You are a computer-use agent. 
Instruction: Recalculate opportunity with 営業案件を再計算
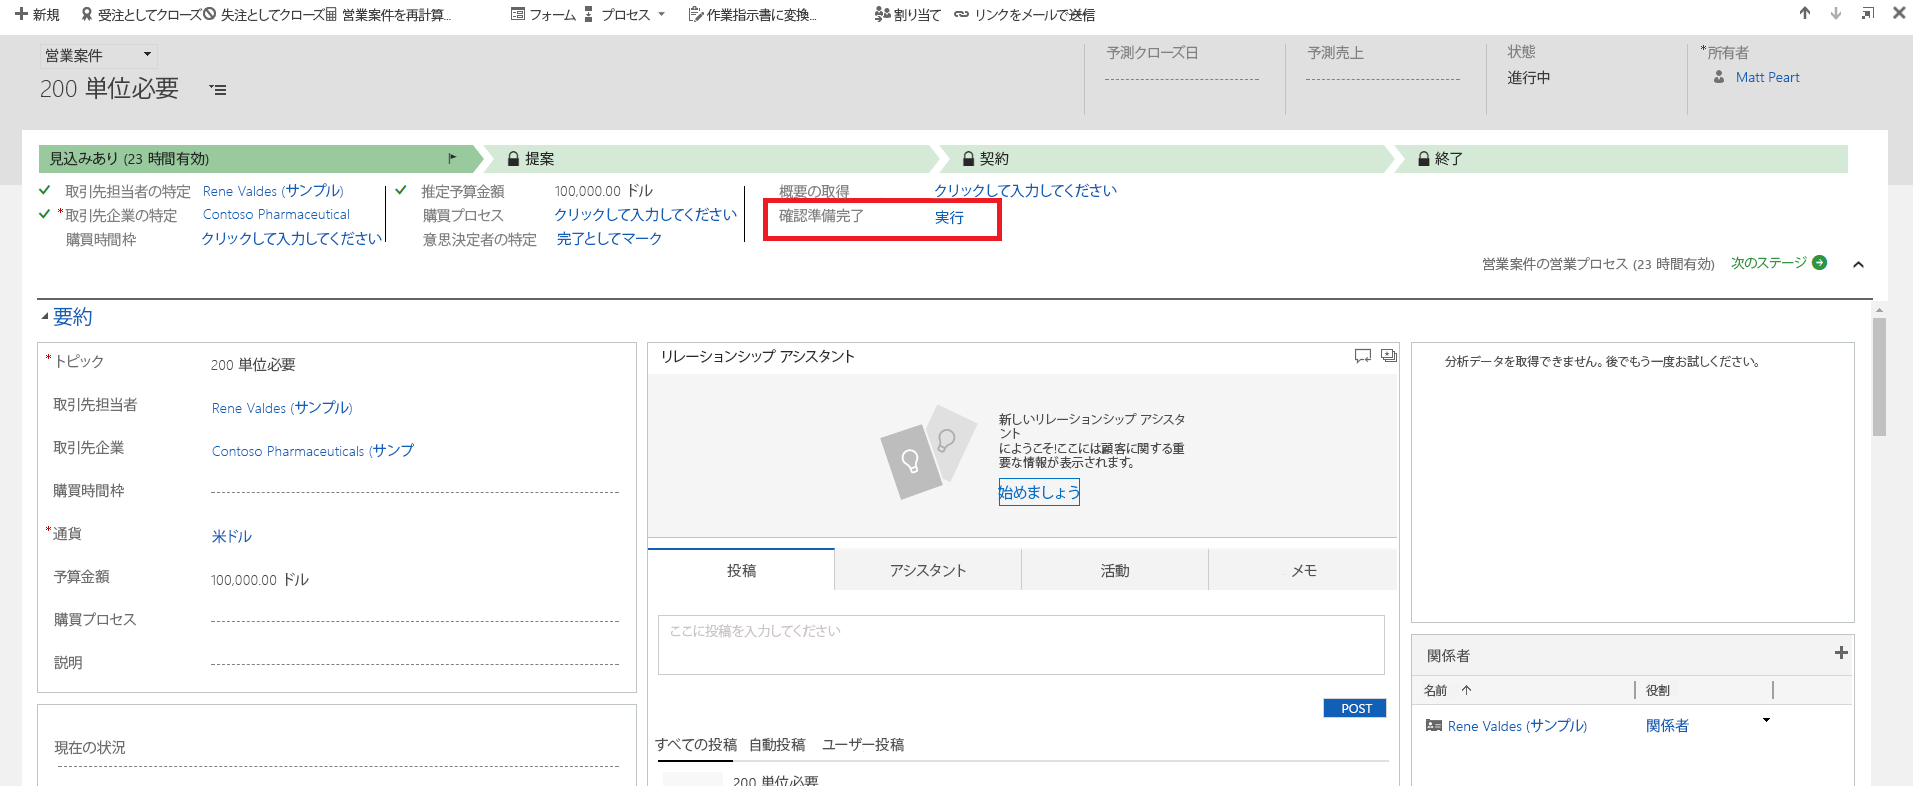point(388,15)
